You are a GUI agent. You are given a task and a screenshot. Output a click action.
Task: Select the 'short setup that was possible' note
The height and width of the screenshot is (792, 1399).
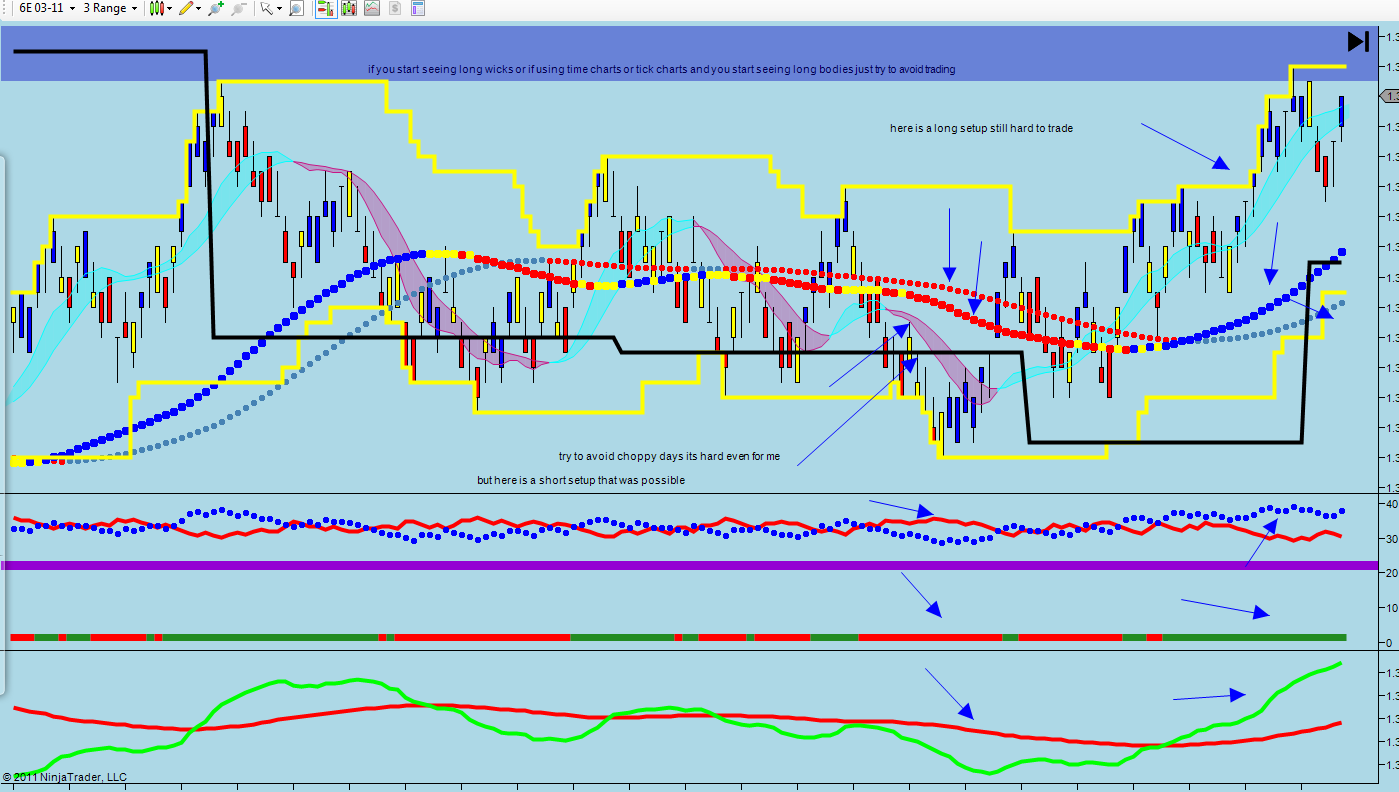581,480
